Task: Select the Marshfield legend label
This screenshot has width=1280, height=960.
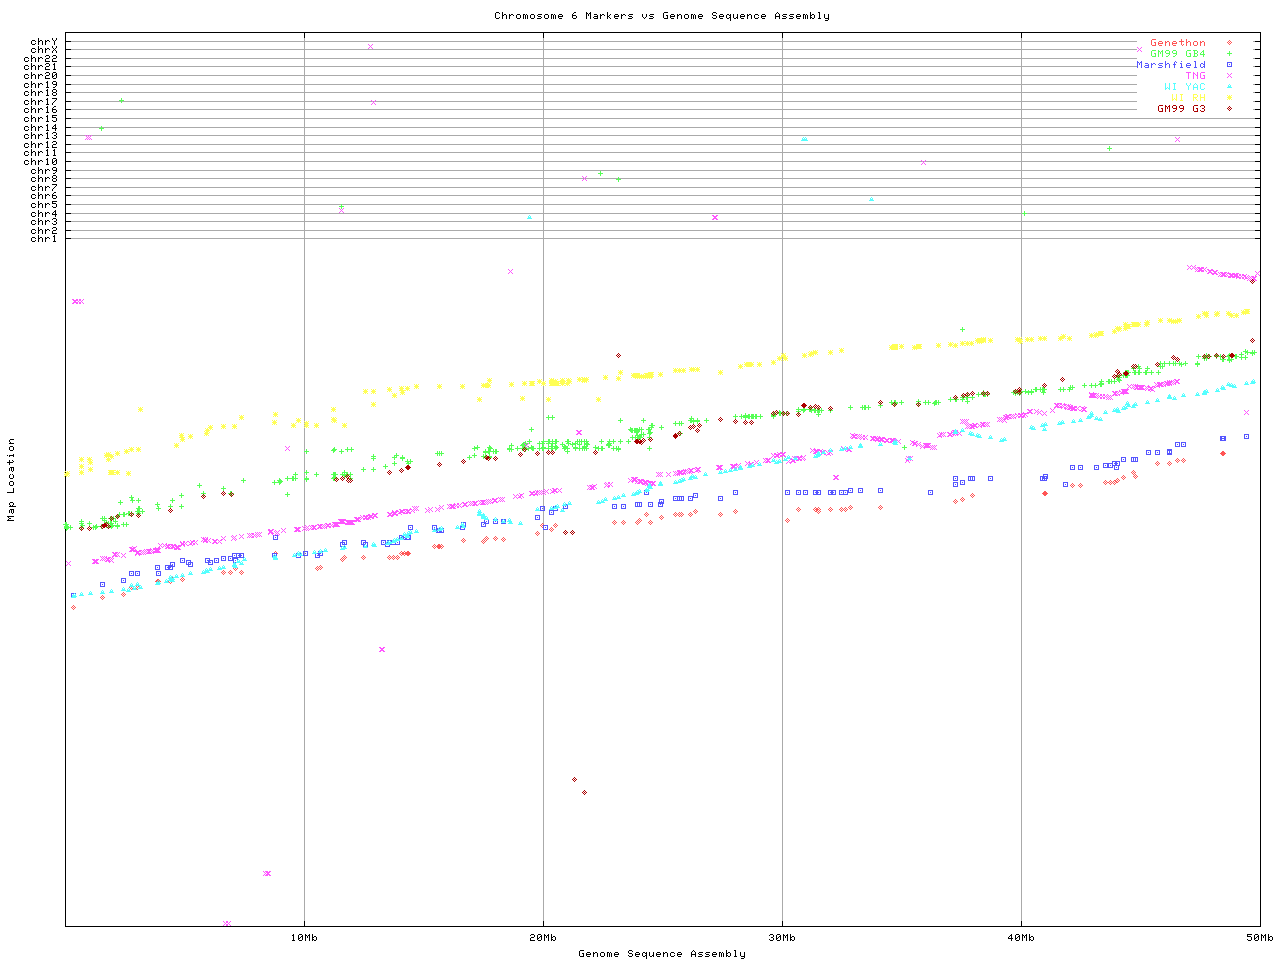Action: [1170, 65]
